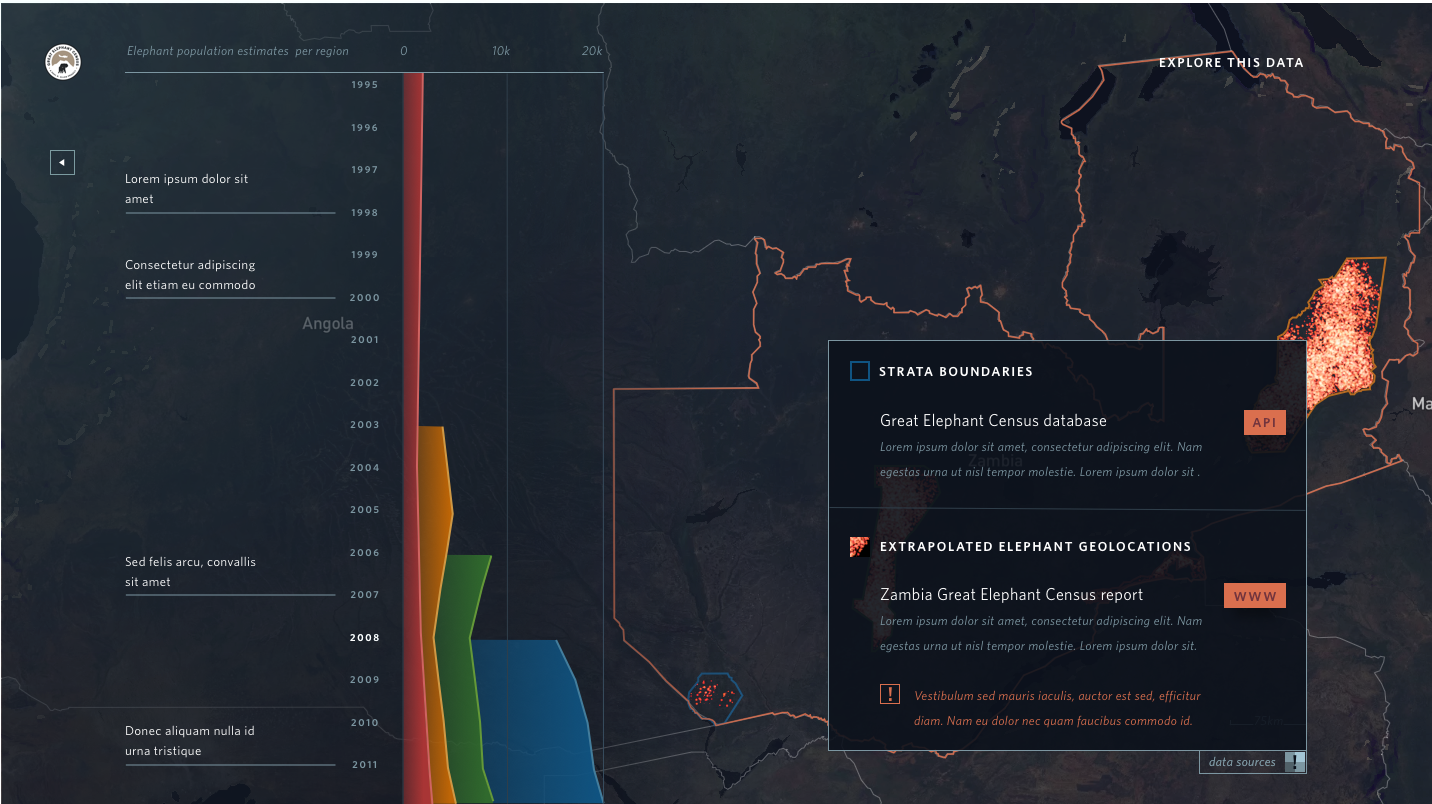1432x804 pixels.
Task: Select year 2000 on timeline
Action: click(364, 298)
